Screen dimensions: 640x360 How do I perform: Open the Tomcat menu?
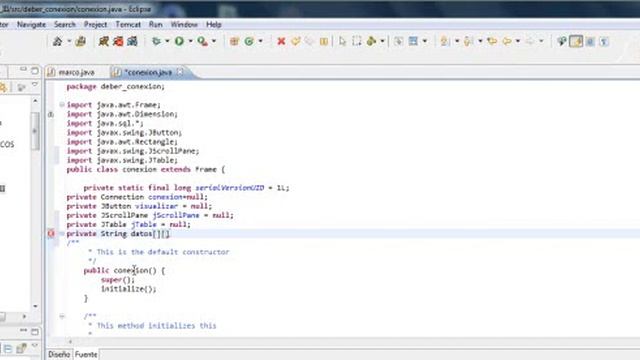128,24
